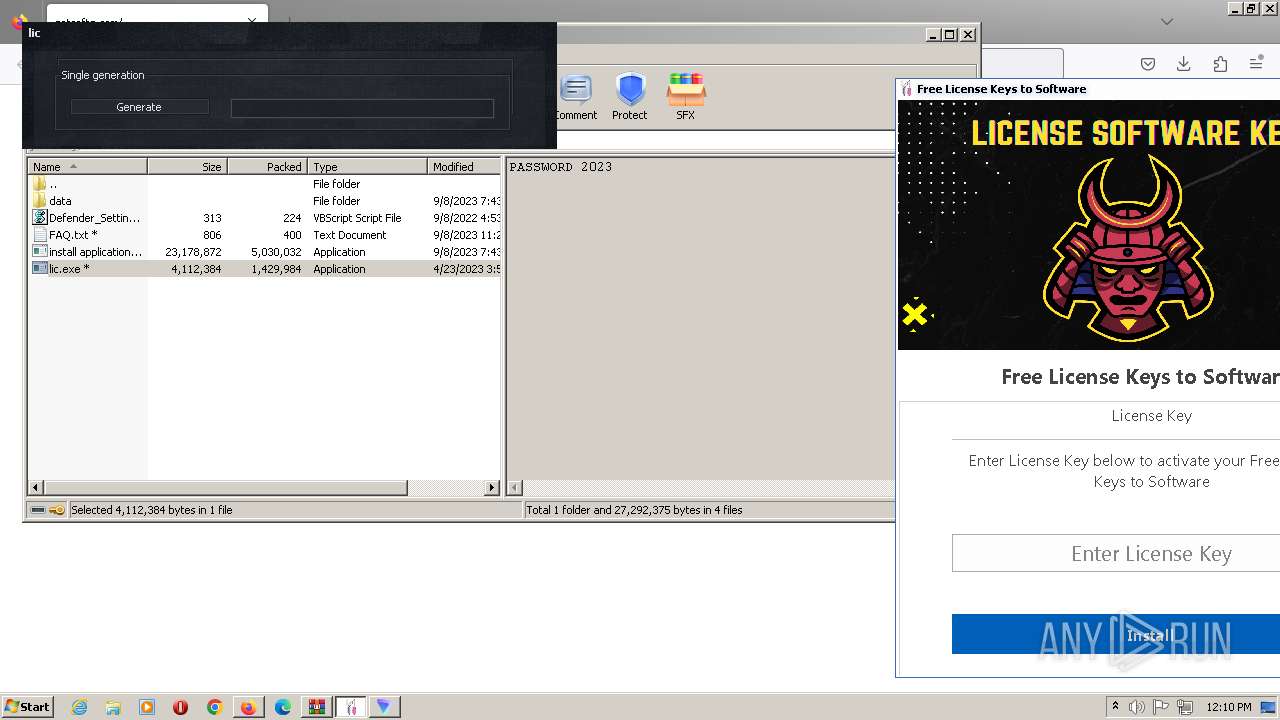This screenshot has height=720, width=1280.
Task: Open Firefox Pocket save icon
Action: [x=1148, y=64]
